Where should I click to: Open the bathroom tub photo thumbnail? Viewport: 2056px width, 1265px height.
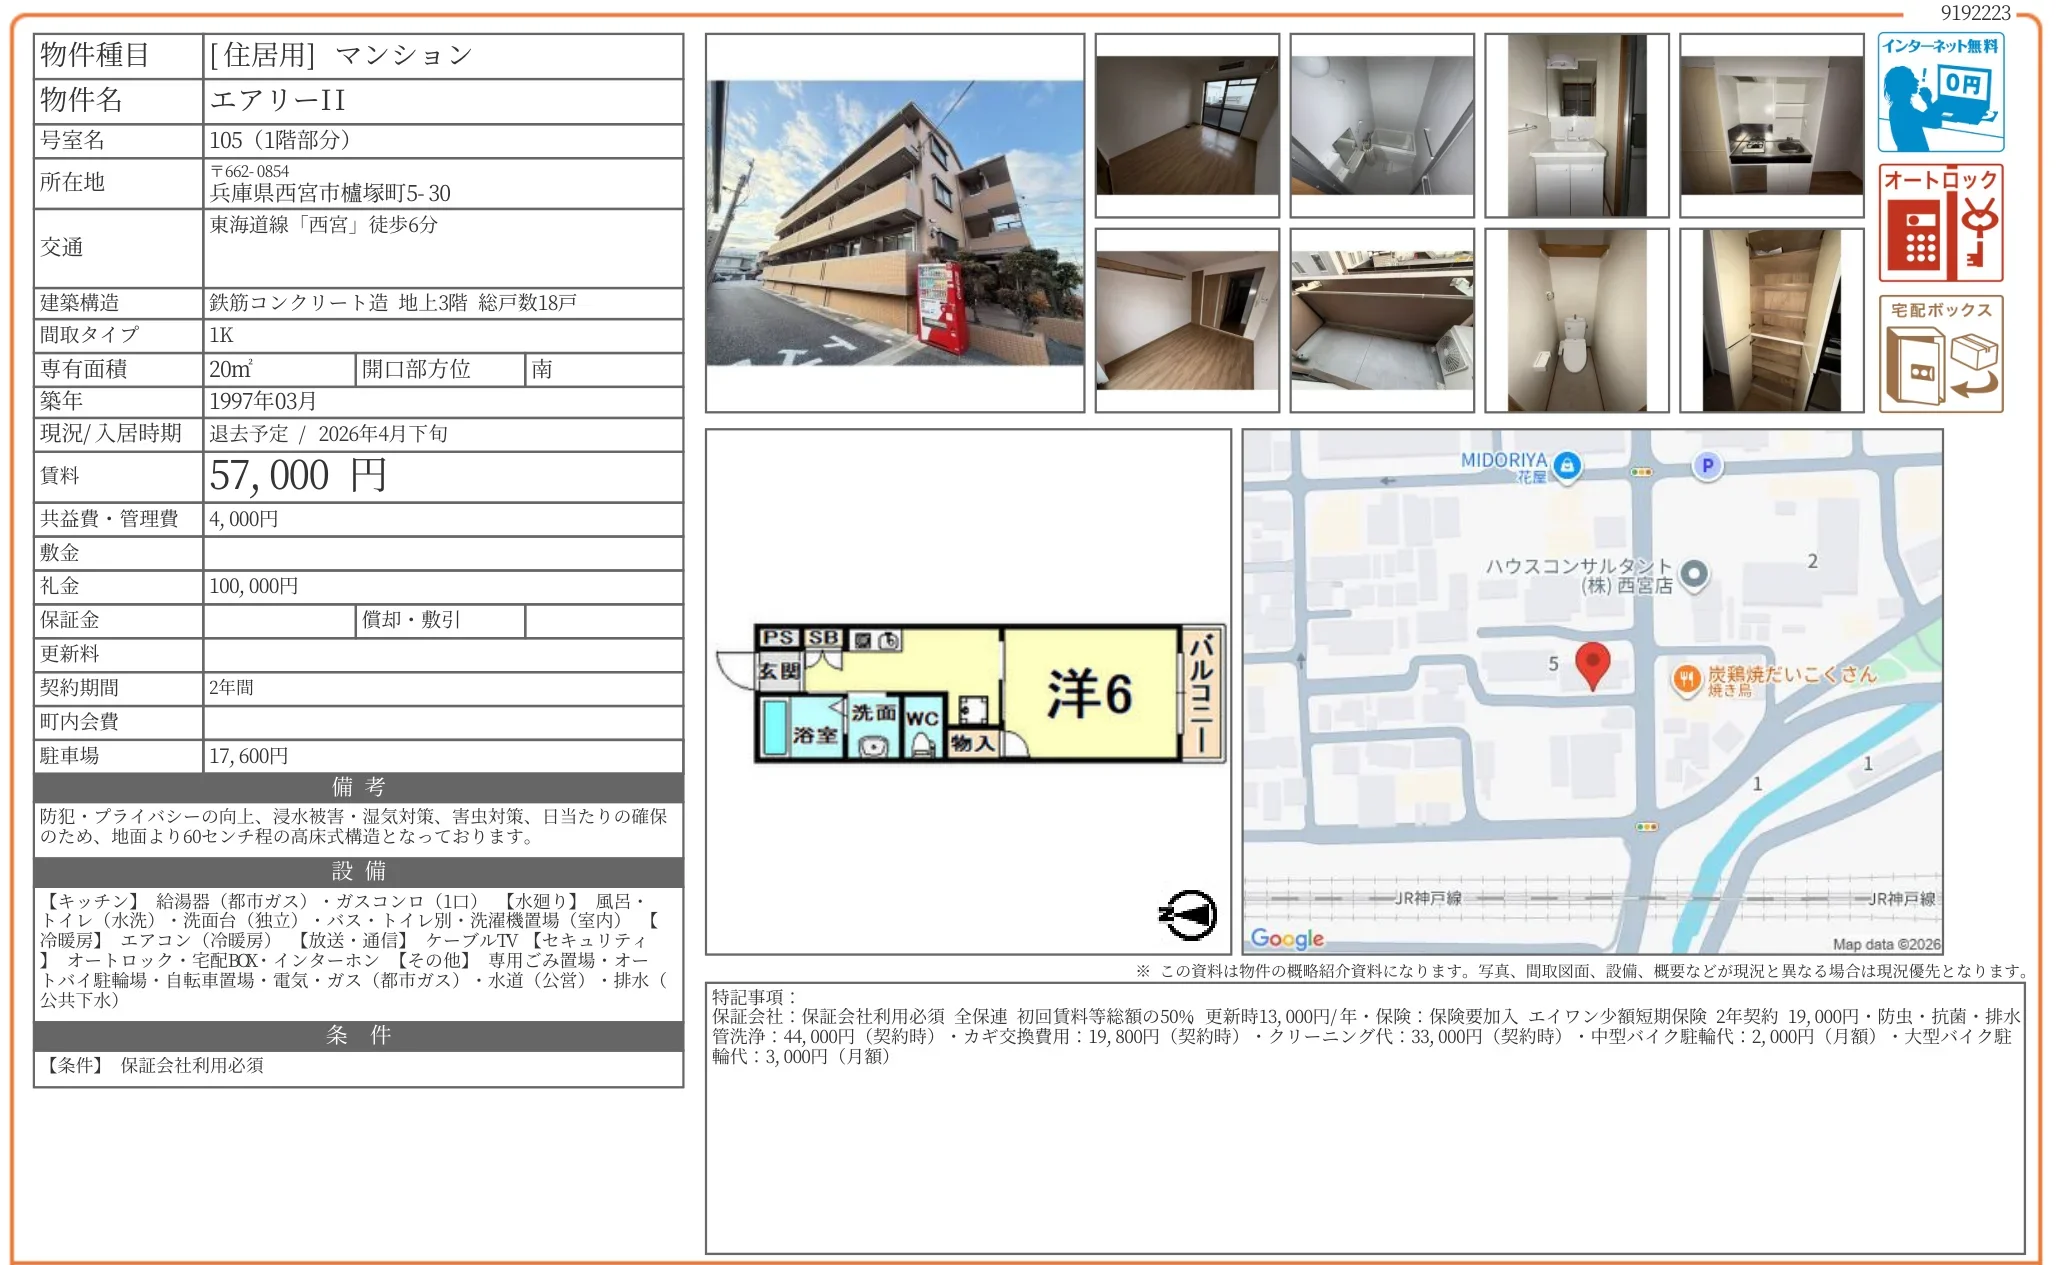[x=1381, y=125]
